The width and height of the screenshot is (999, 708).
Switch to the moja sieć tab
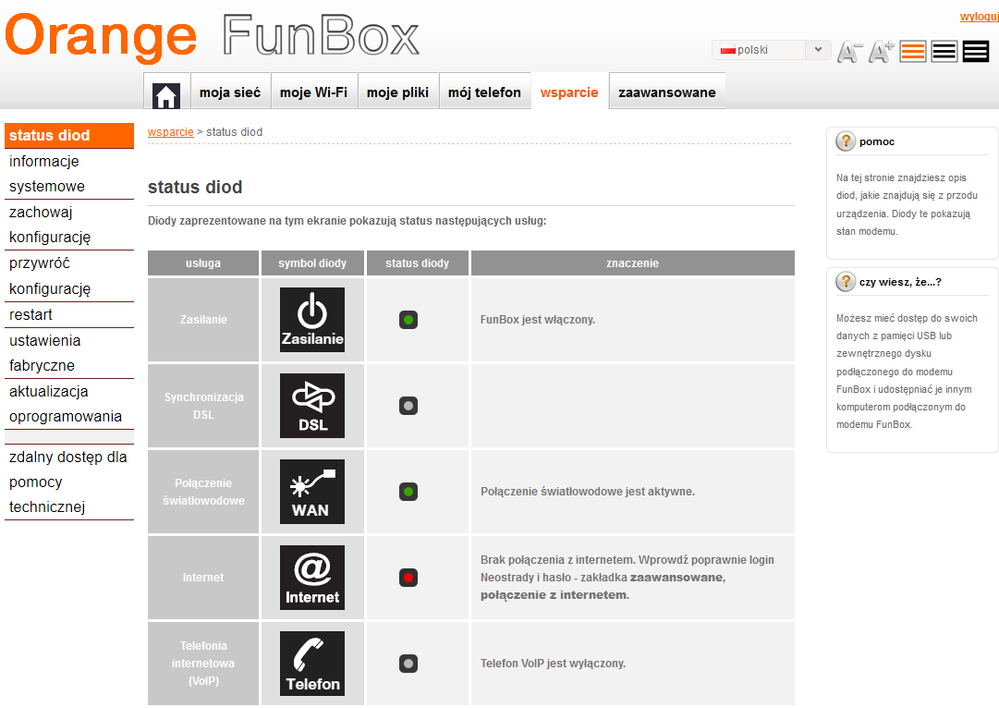point(231,91)
